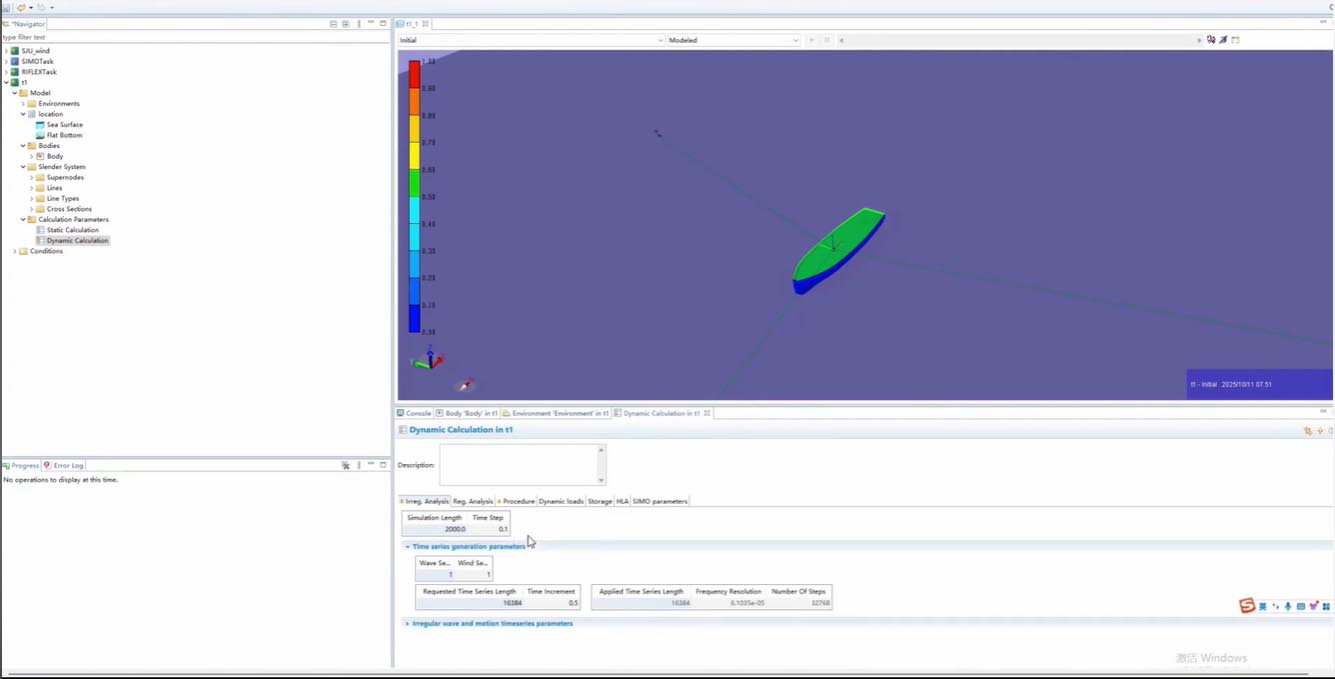
Task: Open the Modeled view dropdown
Action: tap(733, 40)
